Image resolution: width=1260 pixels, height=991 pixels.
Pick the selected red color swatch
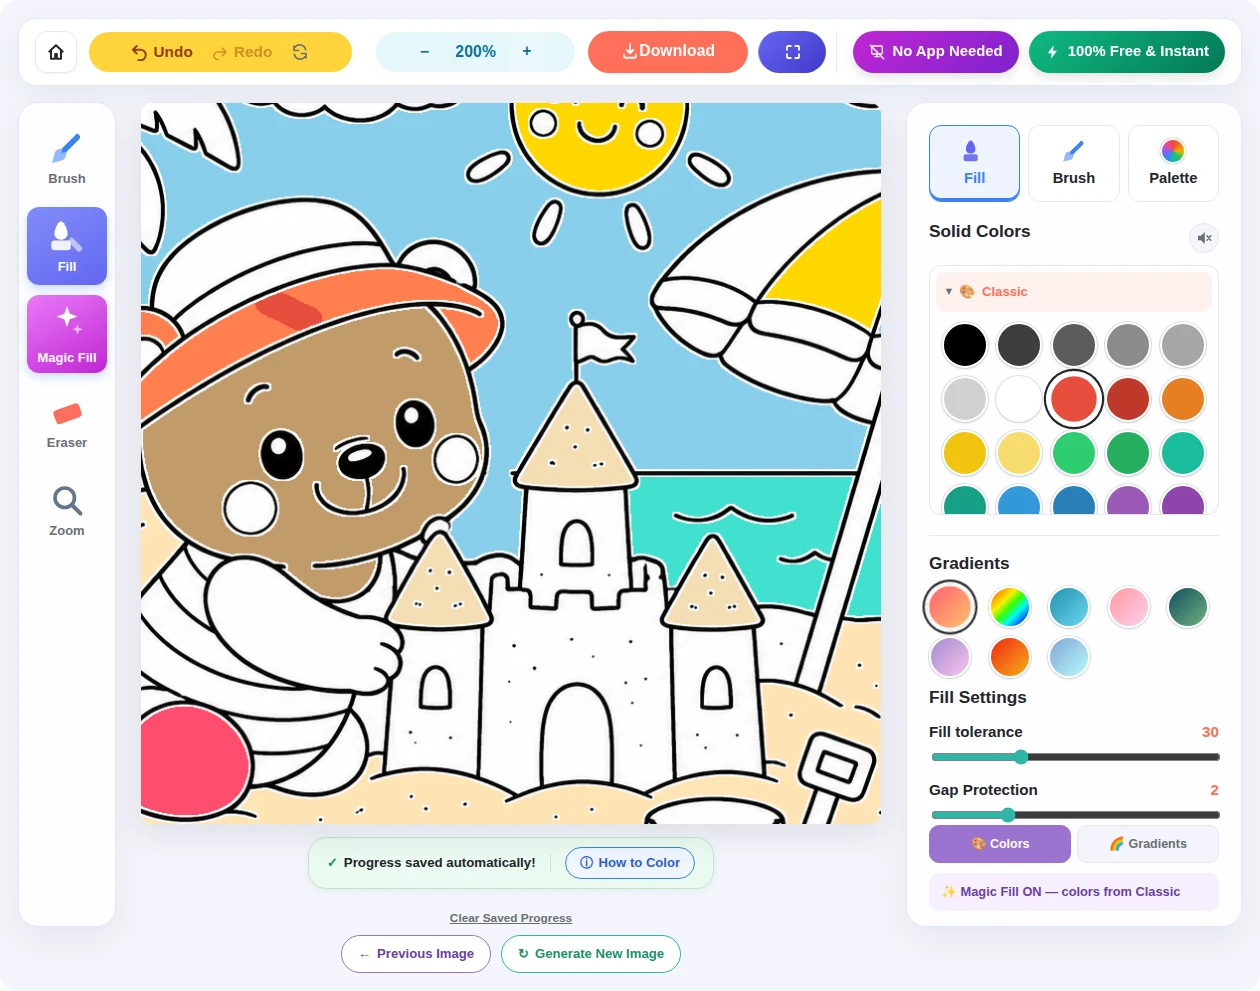[1074, 399]
